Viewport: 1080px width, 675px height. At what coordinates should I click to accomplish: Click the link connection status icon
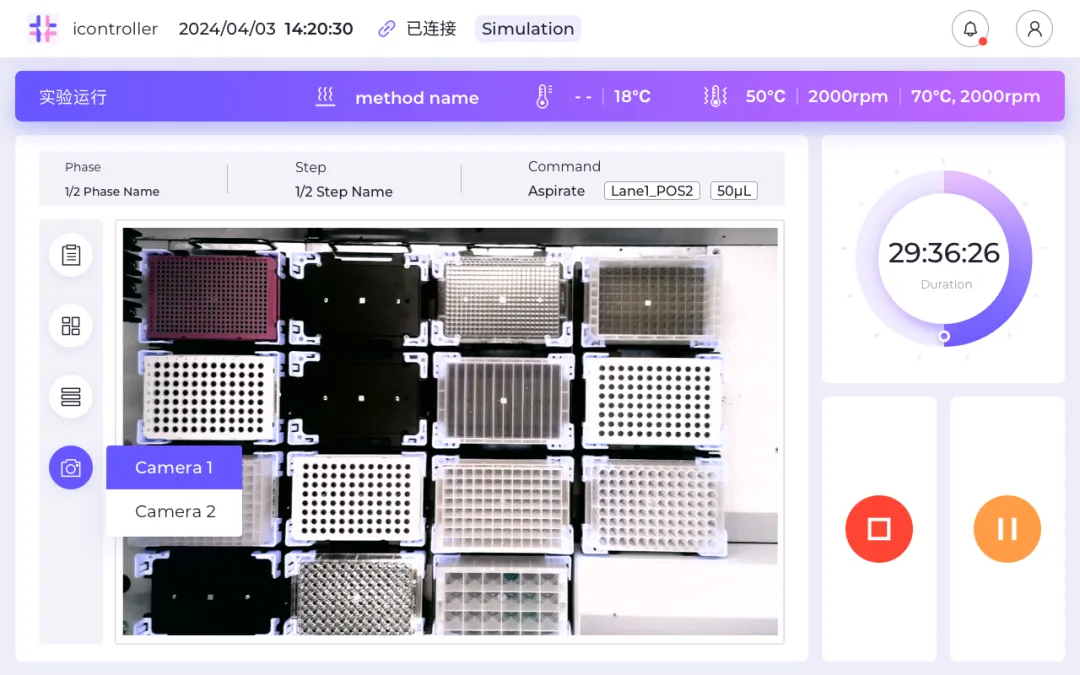[387, 29]
